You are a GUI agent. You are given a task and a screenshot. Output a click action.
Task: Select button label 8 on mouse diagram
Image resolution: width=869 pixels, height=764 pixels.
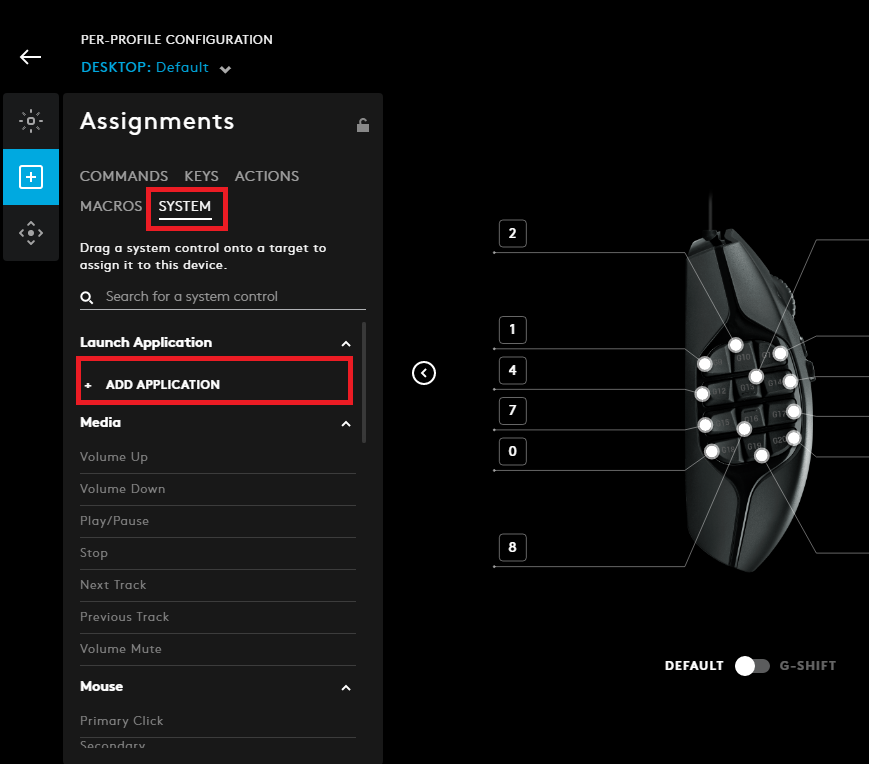click(x=513, y=547)
